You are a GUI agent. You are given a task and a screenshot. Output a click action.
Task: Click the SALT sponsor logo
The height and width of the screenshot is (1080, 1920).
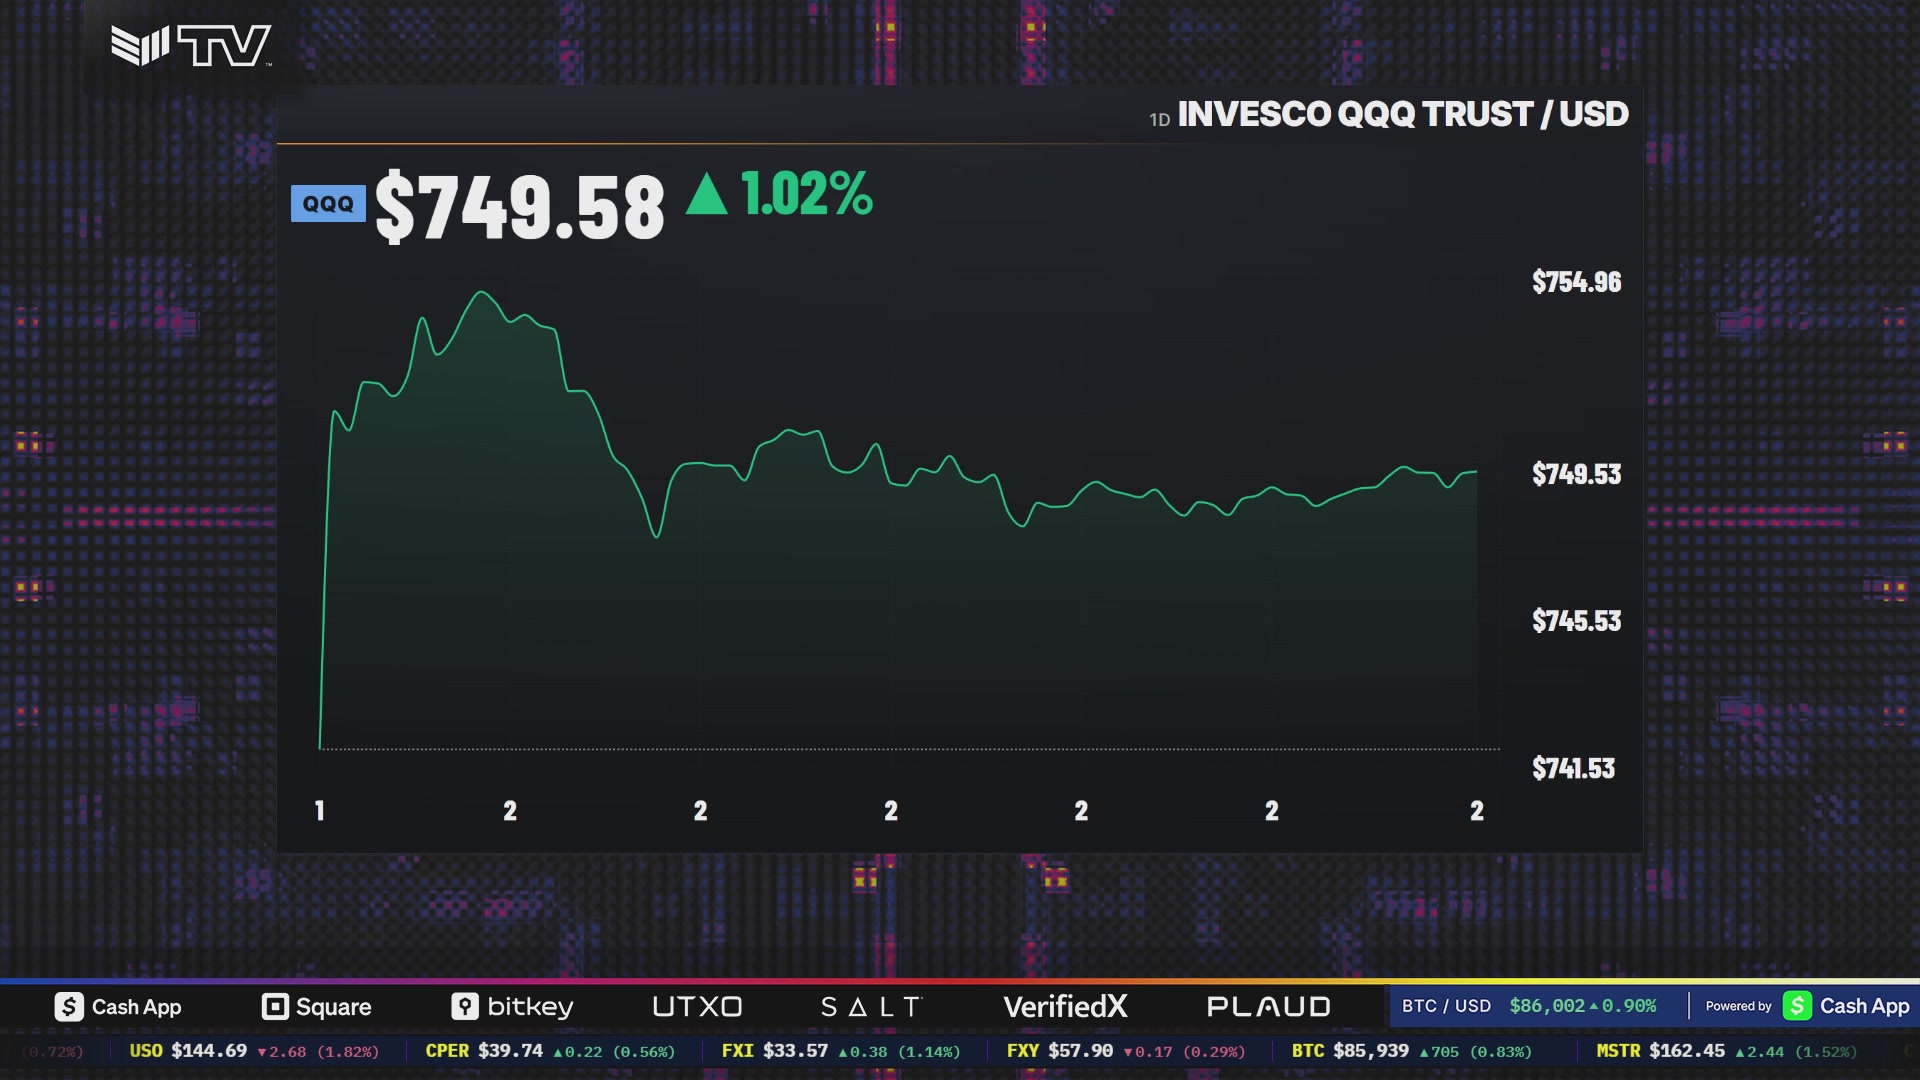(870, 1007)
